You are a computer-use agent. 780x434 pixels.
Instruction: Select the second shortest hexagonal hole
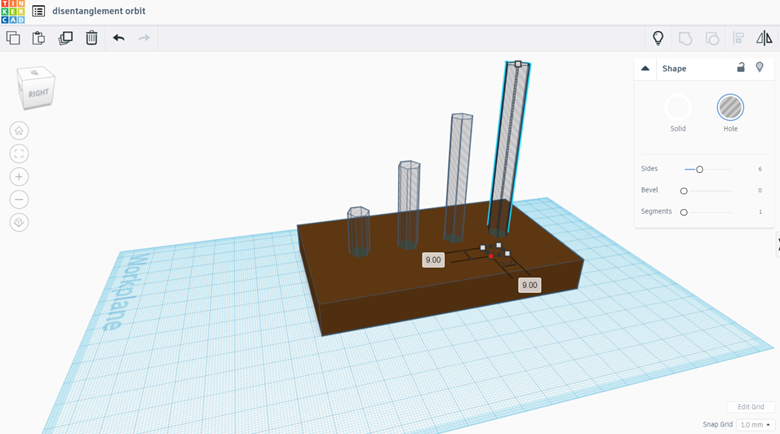(x=409, y=204)
